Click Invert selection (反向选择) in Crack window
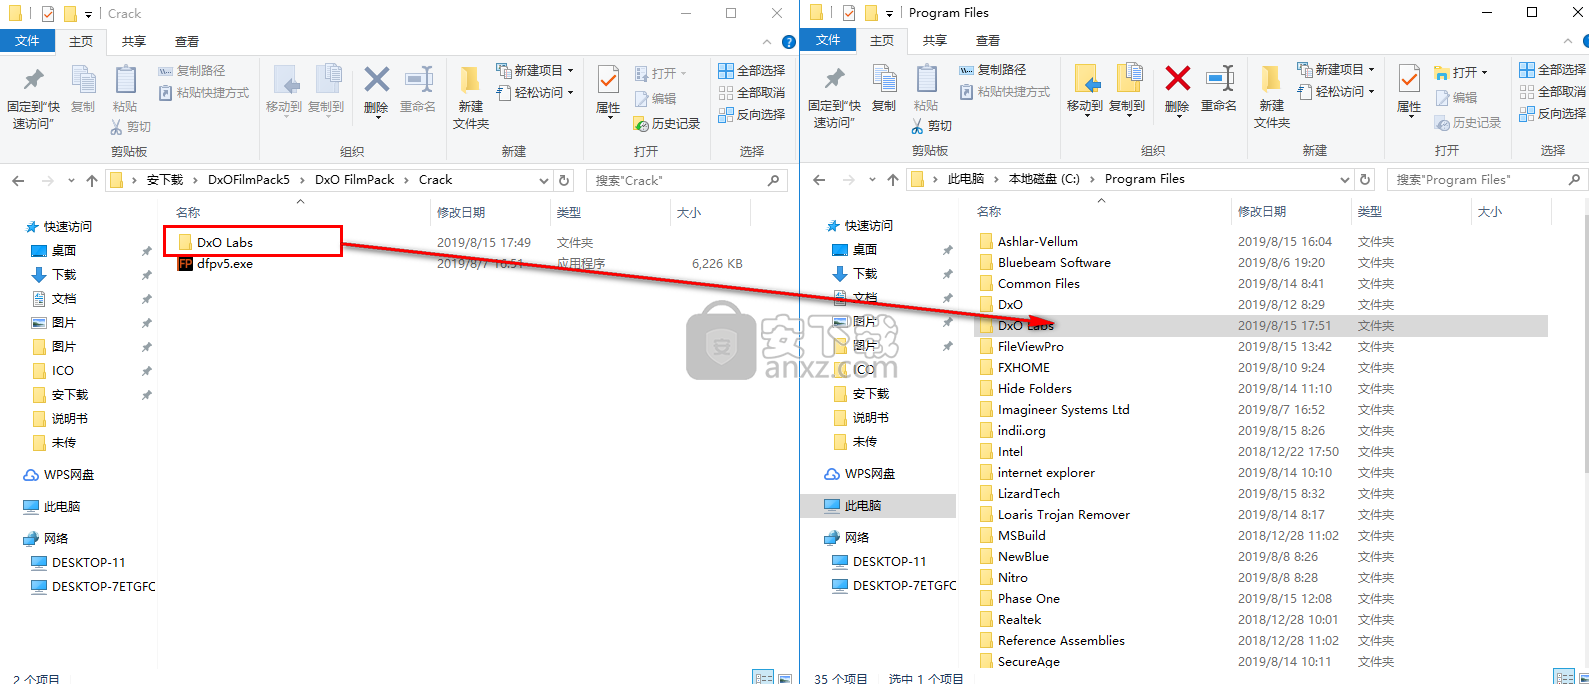 tap(751, 115)
